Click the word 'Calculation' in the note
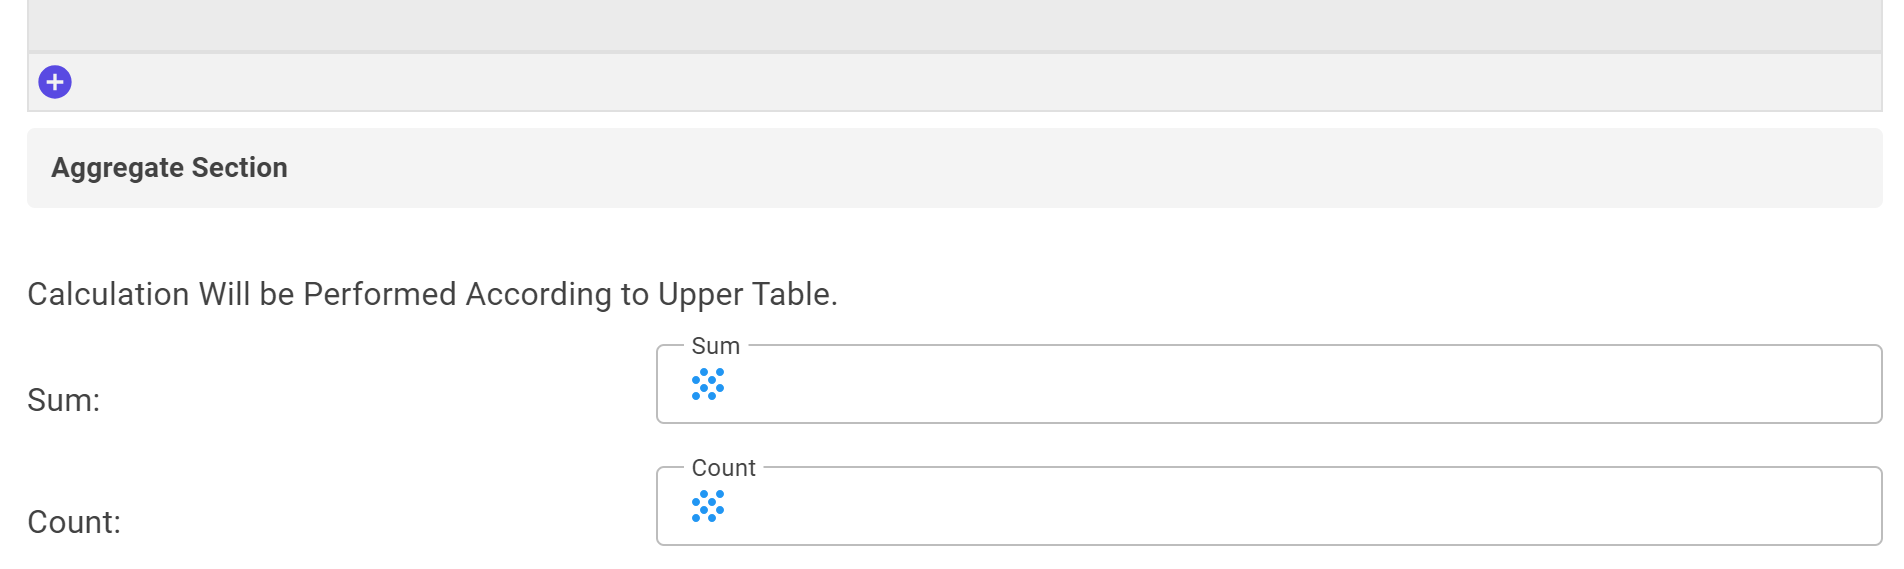This screenshot has width=1904, height=569. point(108,294)
